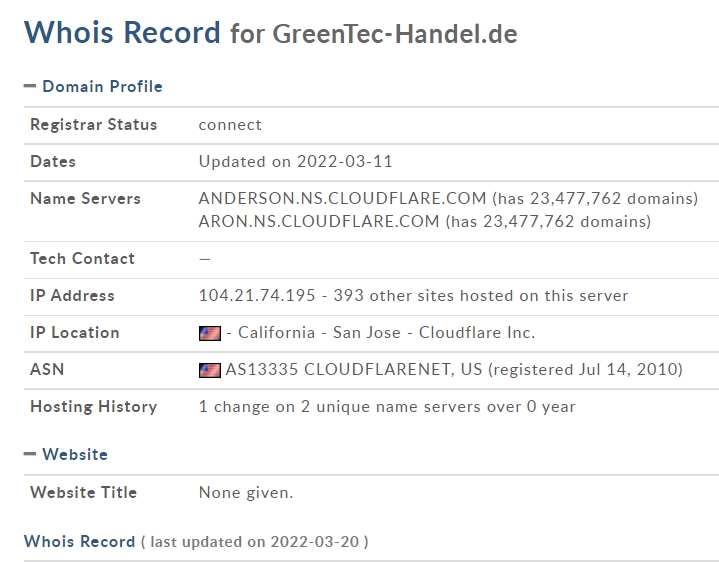Click the Updated on 2022-03-11 date
Image resolution: width=719 pixels, height=562 pixels.
click(295, 161)
